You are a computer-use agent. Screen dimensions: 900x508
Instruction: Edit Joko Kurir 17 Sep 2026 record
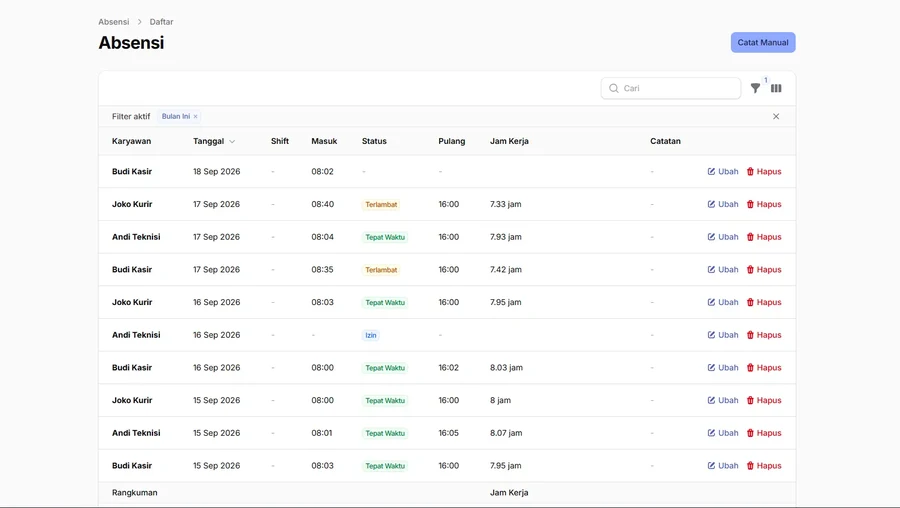click(x=723, y=204)
